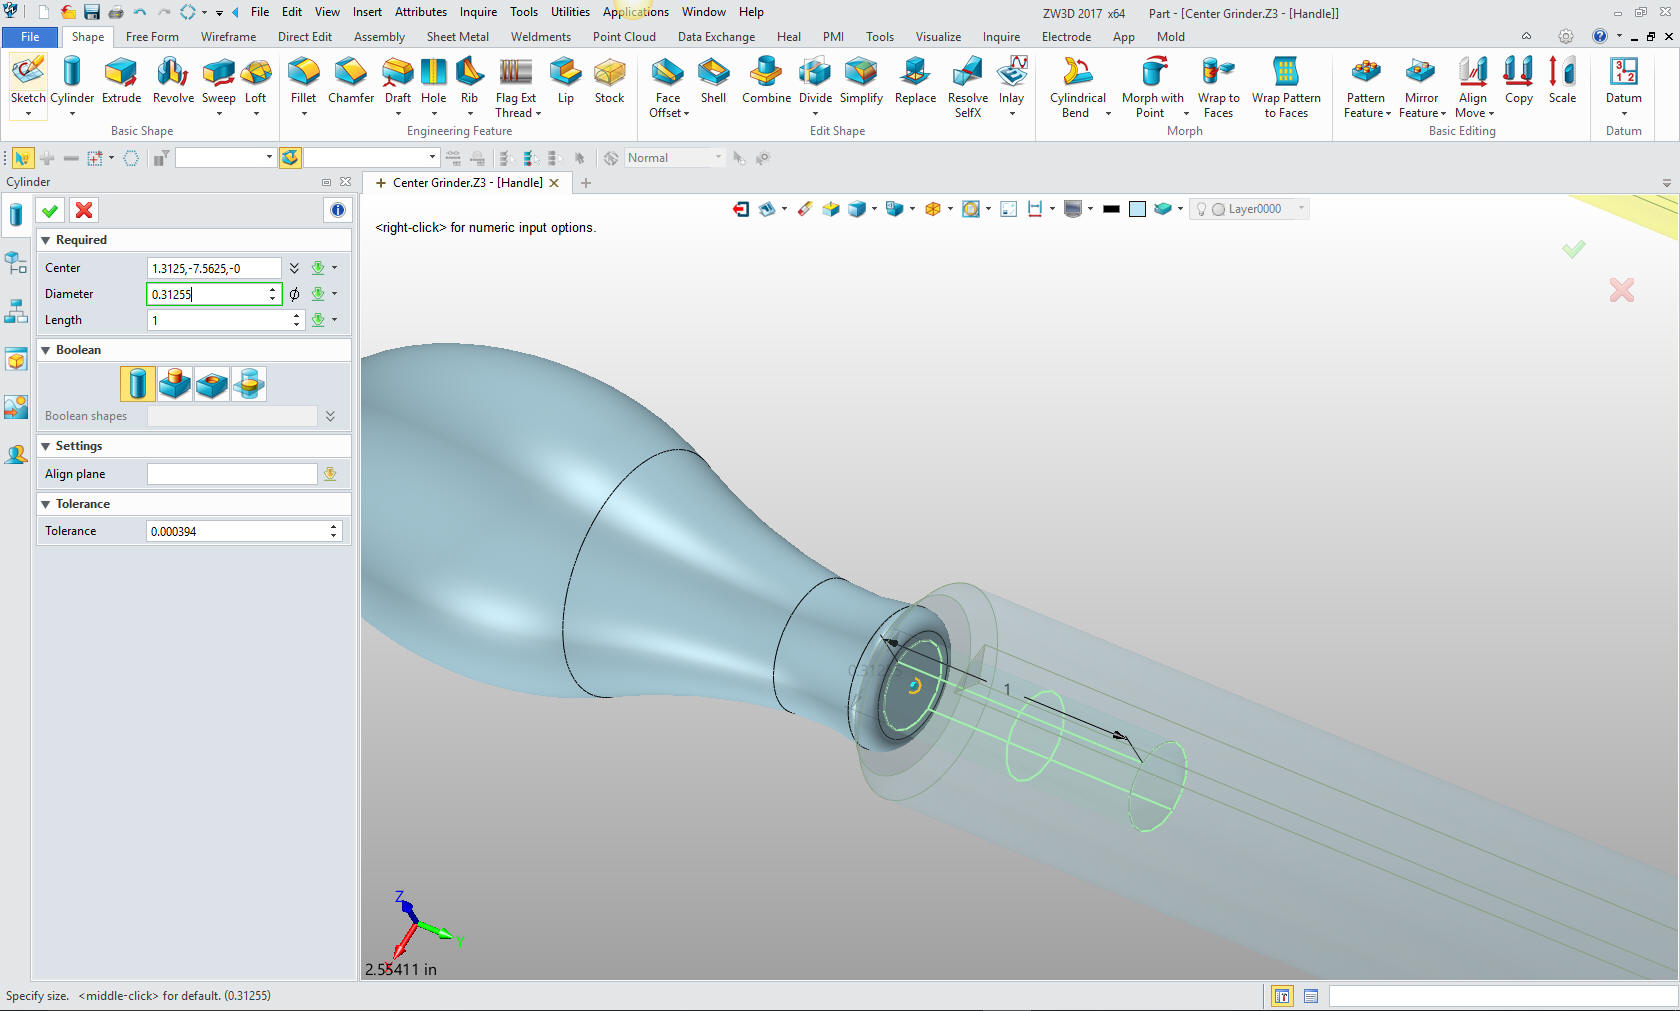Choose the Intersect boolean mode

(x=249, y=384)
